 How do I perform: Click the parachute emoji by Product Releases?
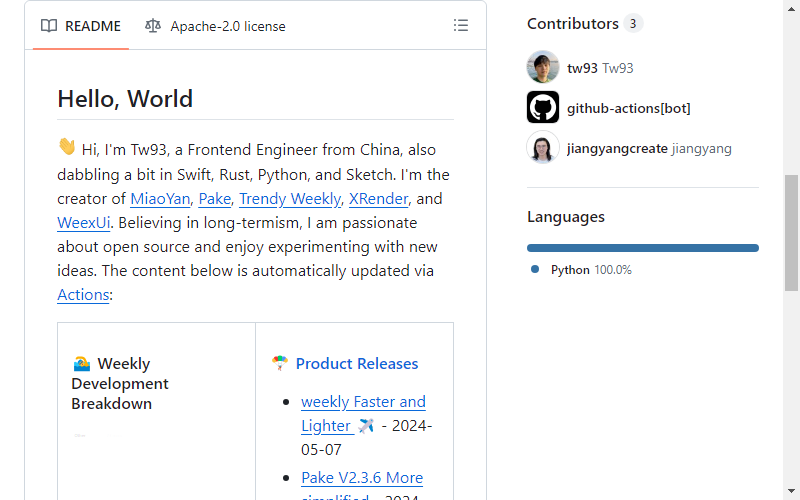[280, 363]
